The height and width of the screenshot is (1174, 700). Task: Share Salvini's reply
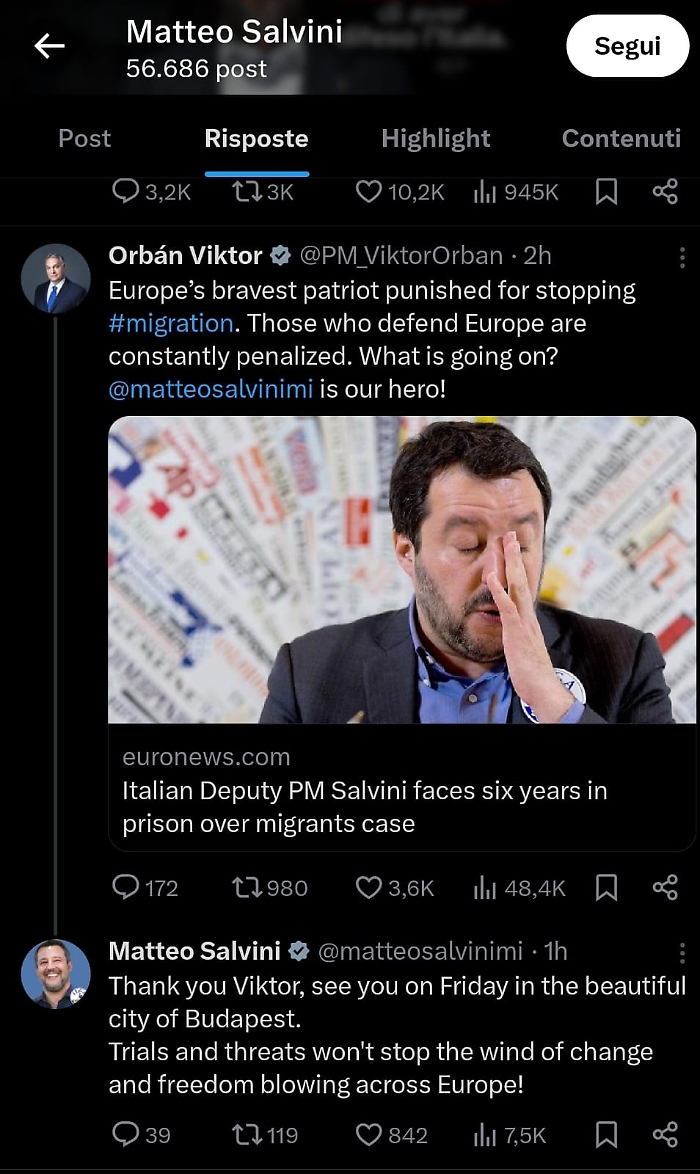665,1134
